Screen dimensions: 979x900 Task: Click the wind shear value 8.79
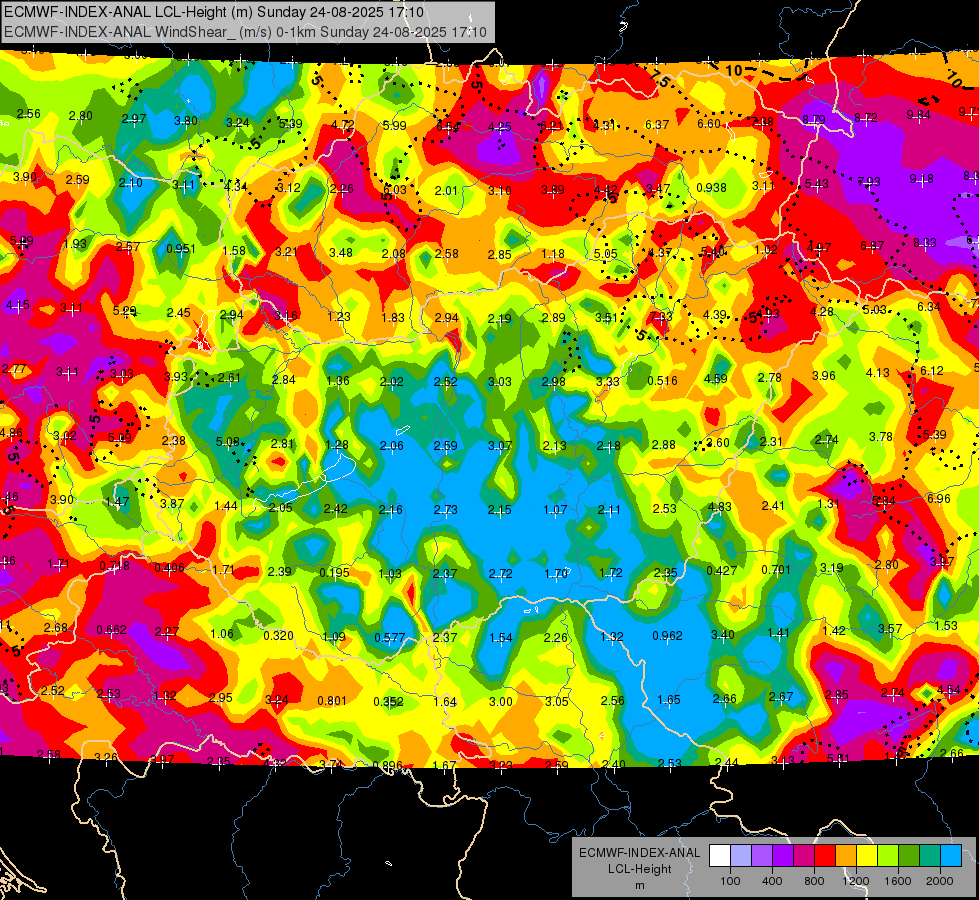point(814,119)
